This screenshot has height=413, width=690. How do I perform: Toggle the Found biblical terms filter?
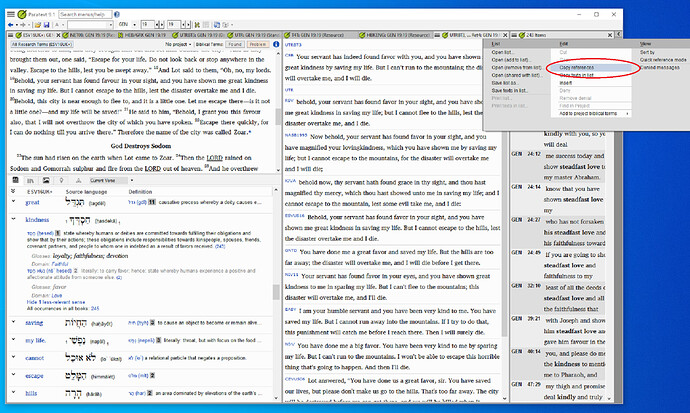coord(235,44)
